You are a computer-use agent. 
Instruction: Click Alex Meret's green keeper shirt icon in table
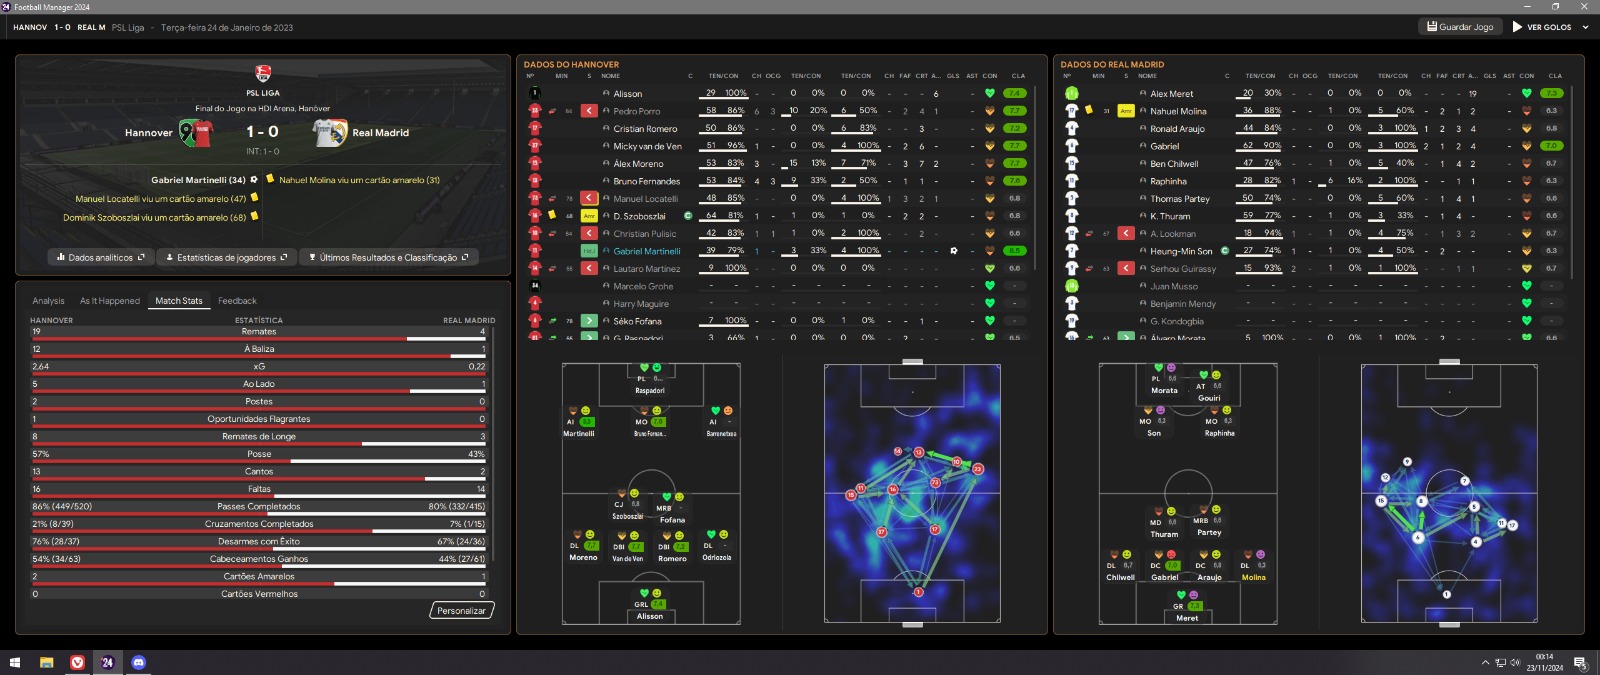pyautogui.click(x=1072, y=93)
